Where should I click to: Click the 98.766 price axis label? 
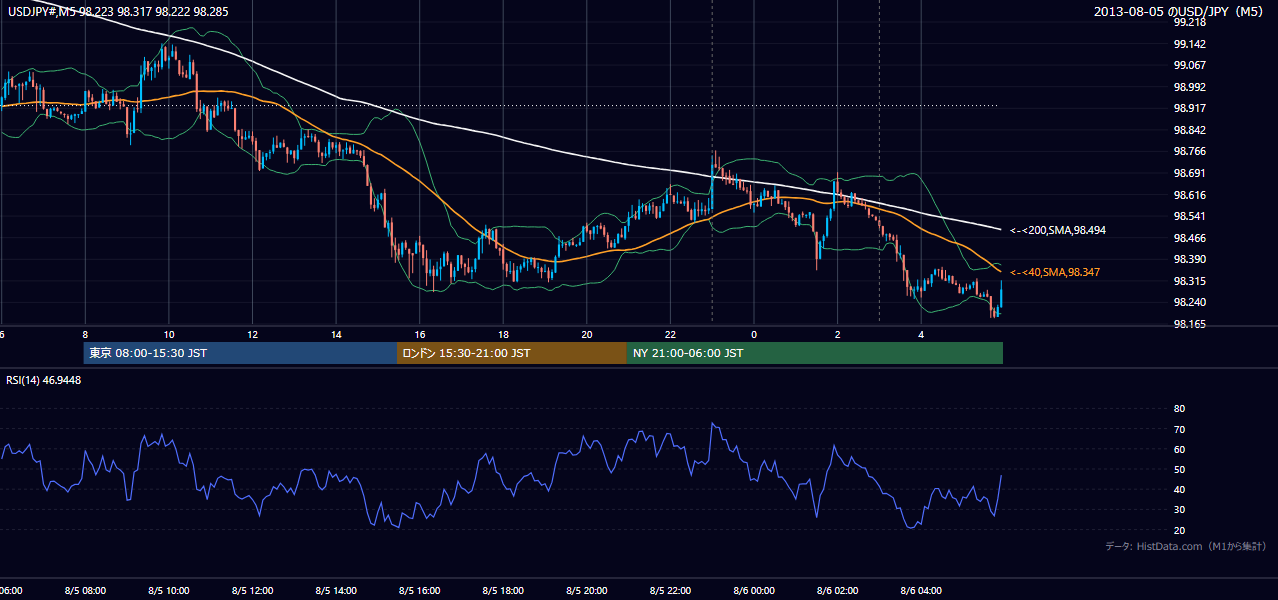point(1189,151)
